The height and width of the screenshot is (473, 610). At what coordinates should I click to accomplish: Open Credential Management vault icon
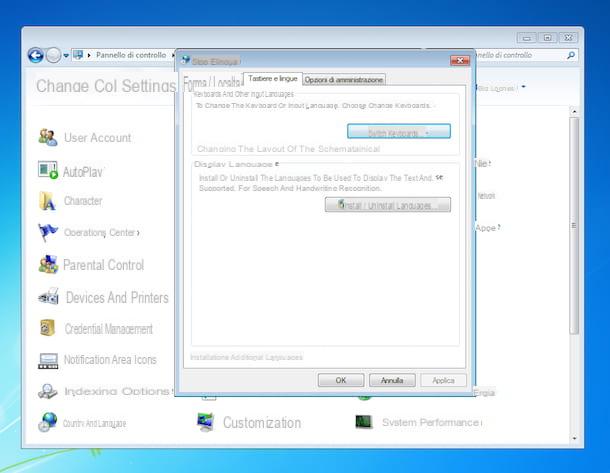click(x=47, y=328)
